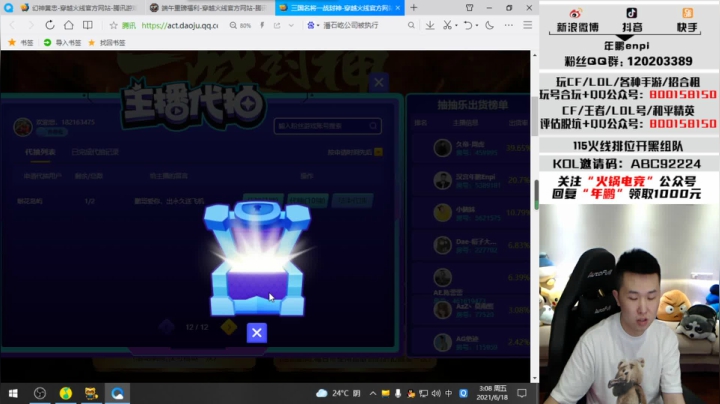This screenshot has width=720, height=404.
Task: Click the 80% zoom level indicator
Action: tap(241, 25)
